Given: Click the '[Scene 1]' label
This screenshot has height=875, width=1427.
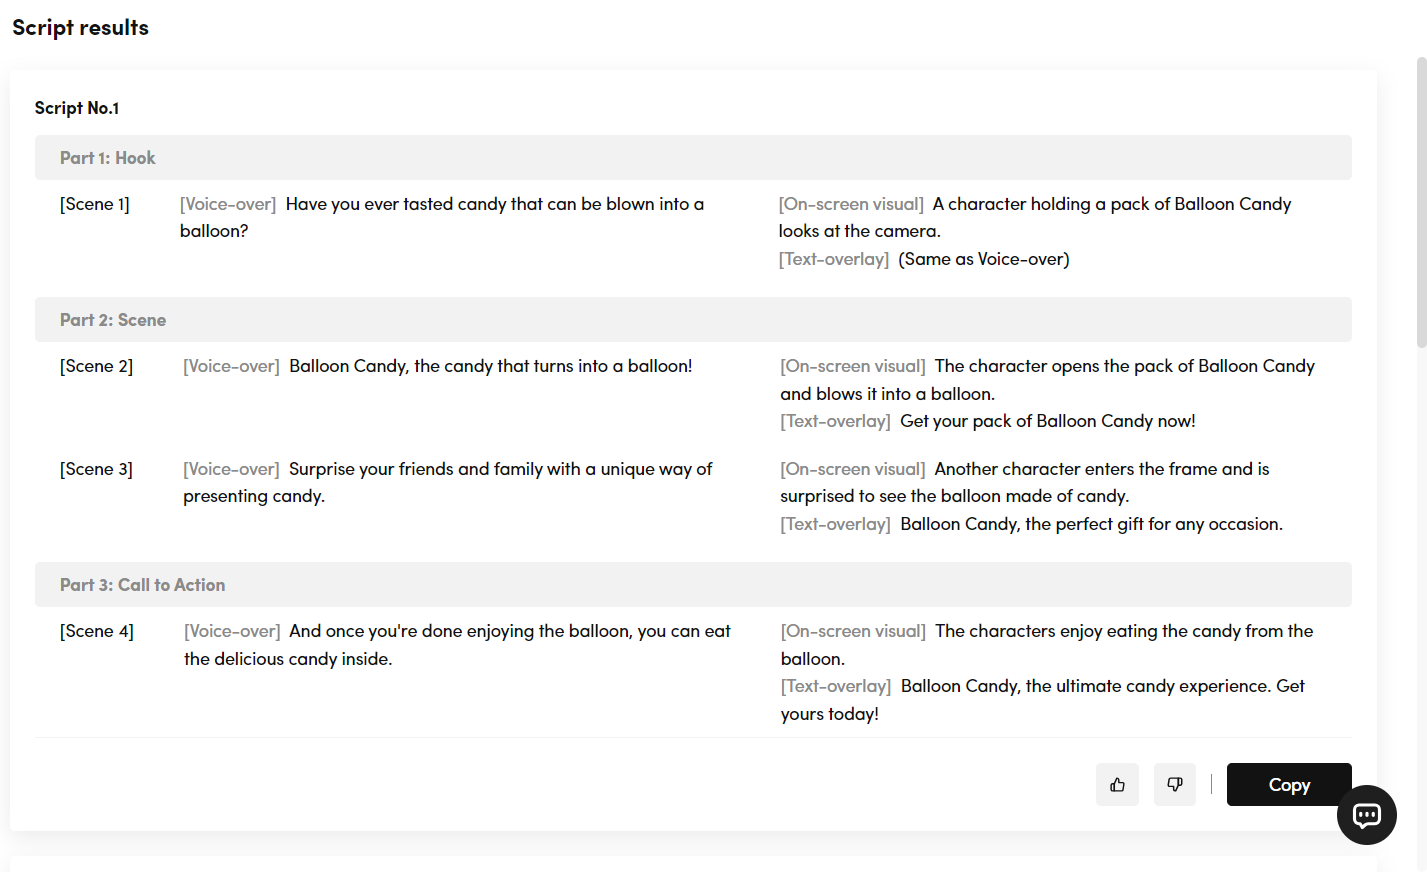Looking at the screenshot, I should pyautogui.click(x=95, y=204).
